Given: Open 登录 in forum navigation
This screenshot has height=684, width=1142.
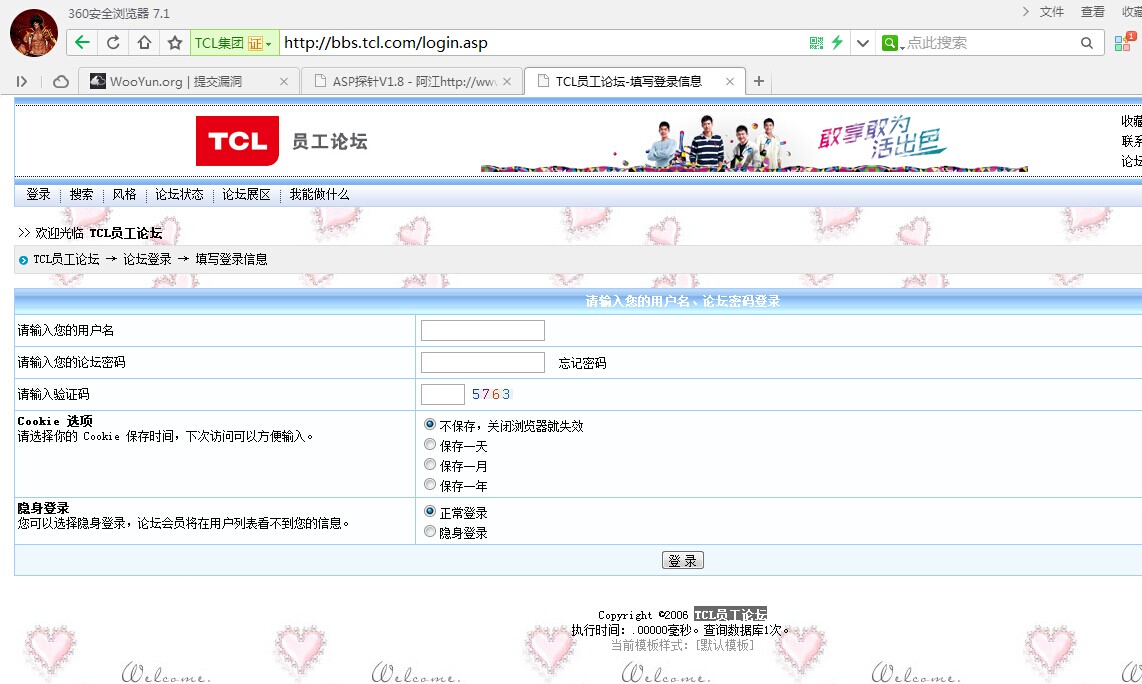Looking at the screenshot, I should [x=39, y=194].
